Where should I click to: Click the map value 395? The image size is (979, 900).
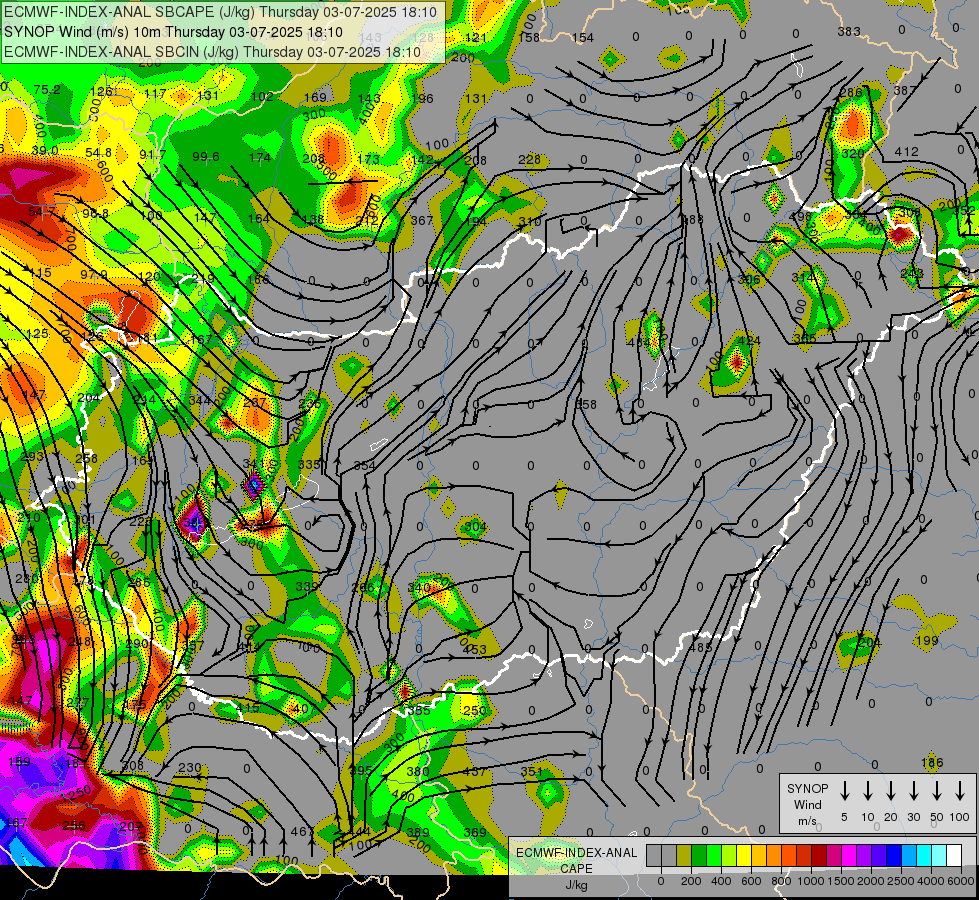(x=360, y=771)
